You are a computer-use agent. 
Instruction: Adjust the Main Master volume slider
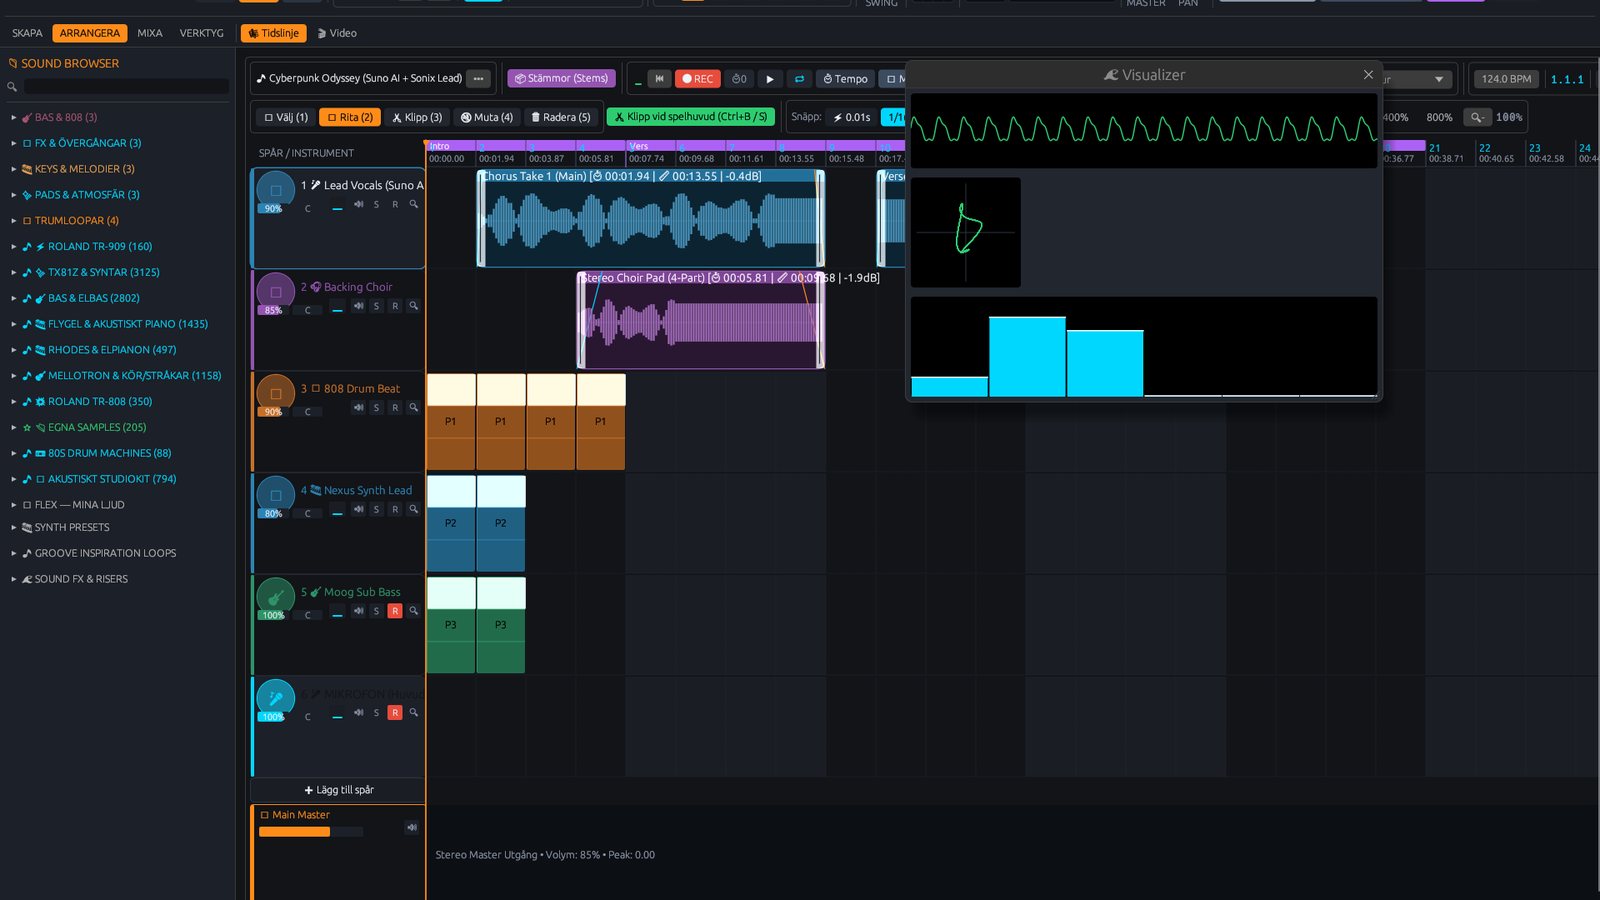(x=311, y=832)
